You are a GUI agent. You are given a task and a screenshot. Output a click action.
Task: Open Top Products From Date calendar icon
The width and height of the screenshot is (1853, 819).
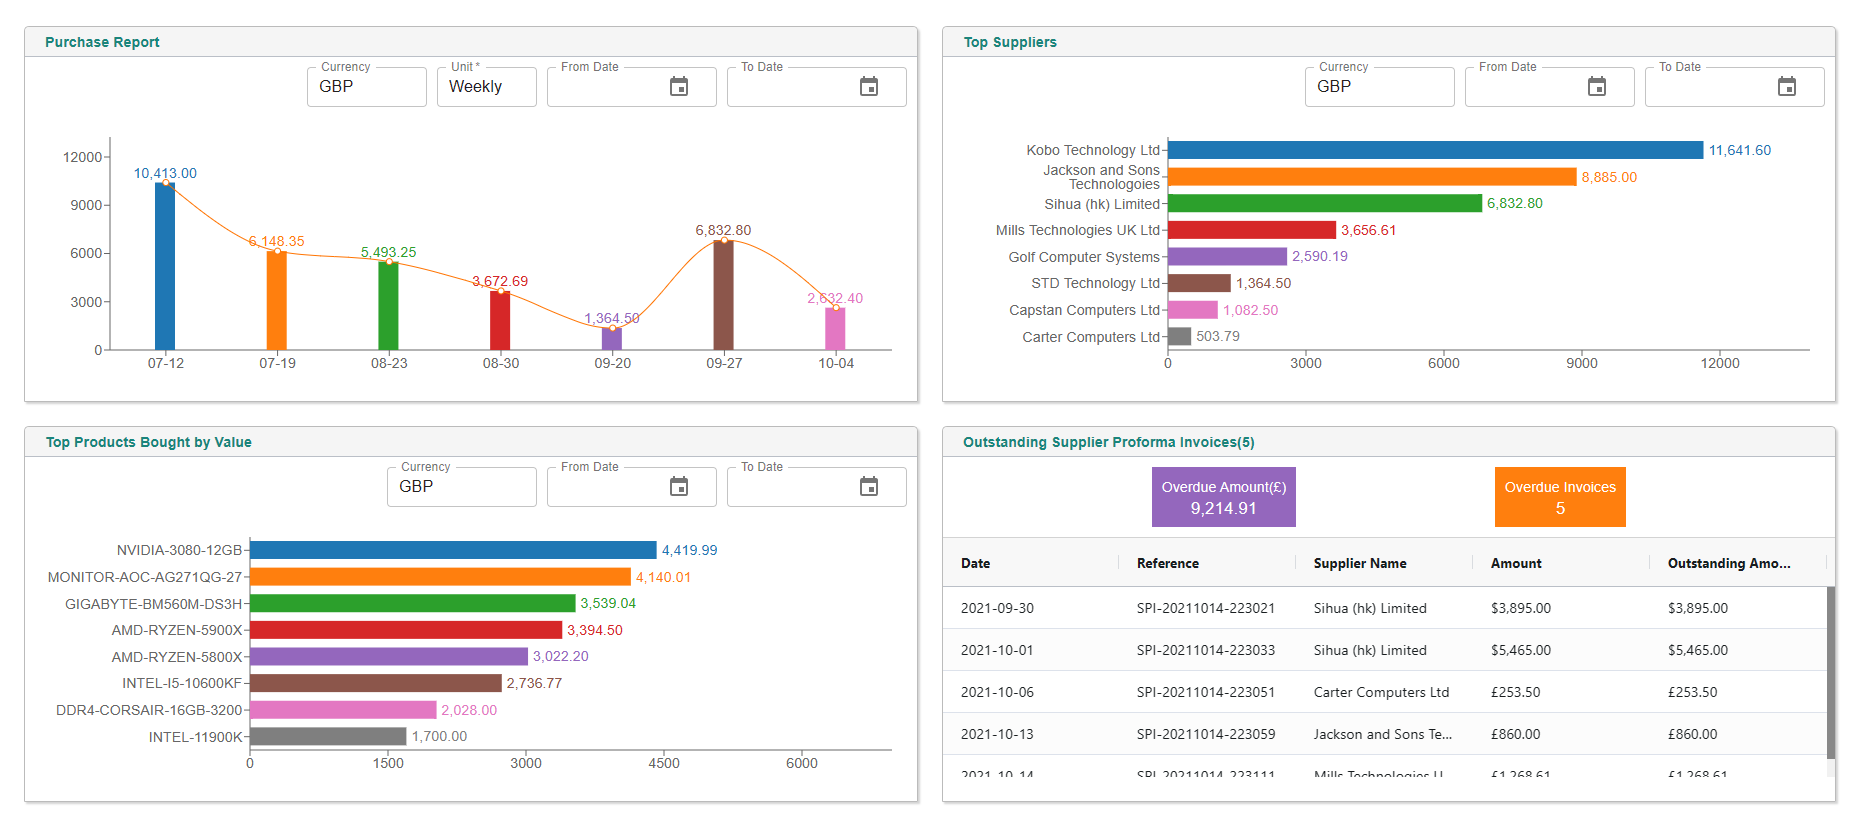[678, 487]
